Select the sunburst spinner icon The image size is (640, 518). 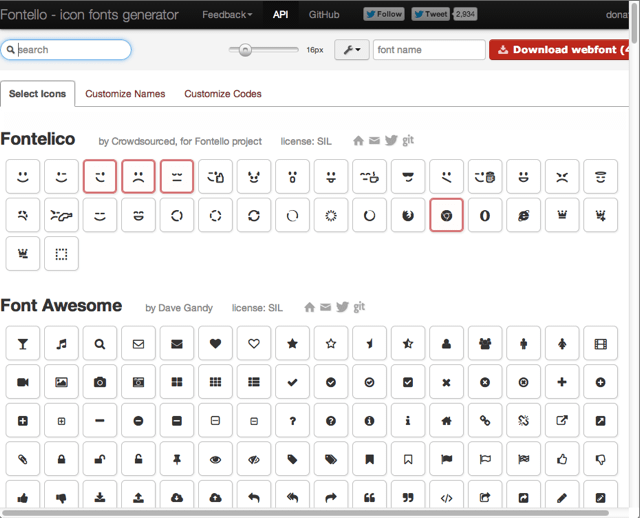coord(331,215)
